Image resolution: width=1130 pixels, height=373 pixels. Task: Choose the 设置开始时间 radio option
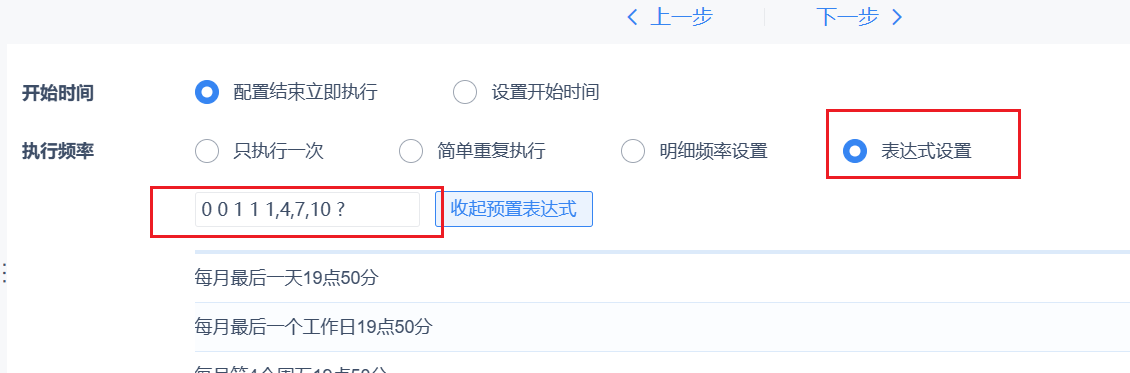[x=465, y=92]
